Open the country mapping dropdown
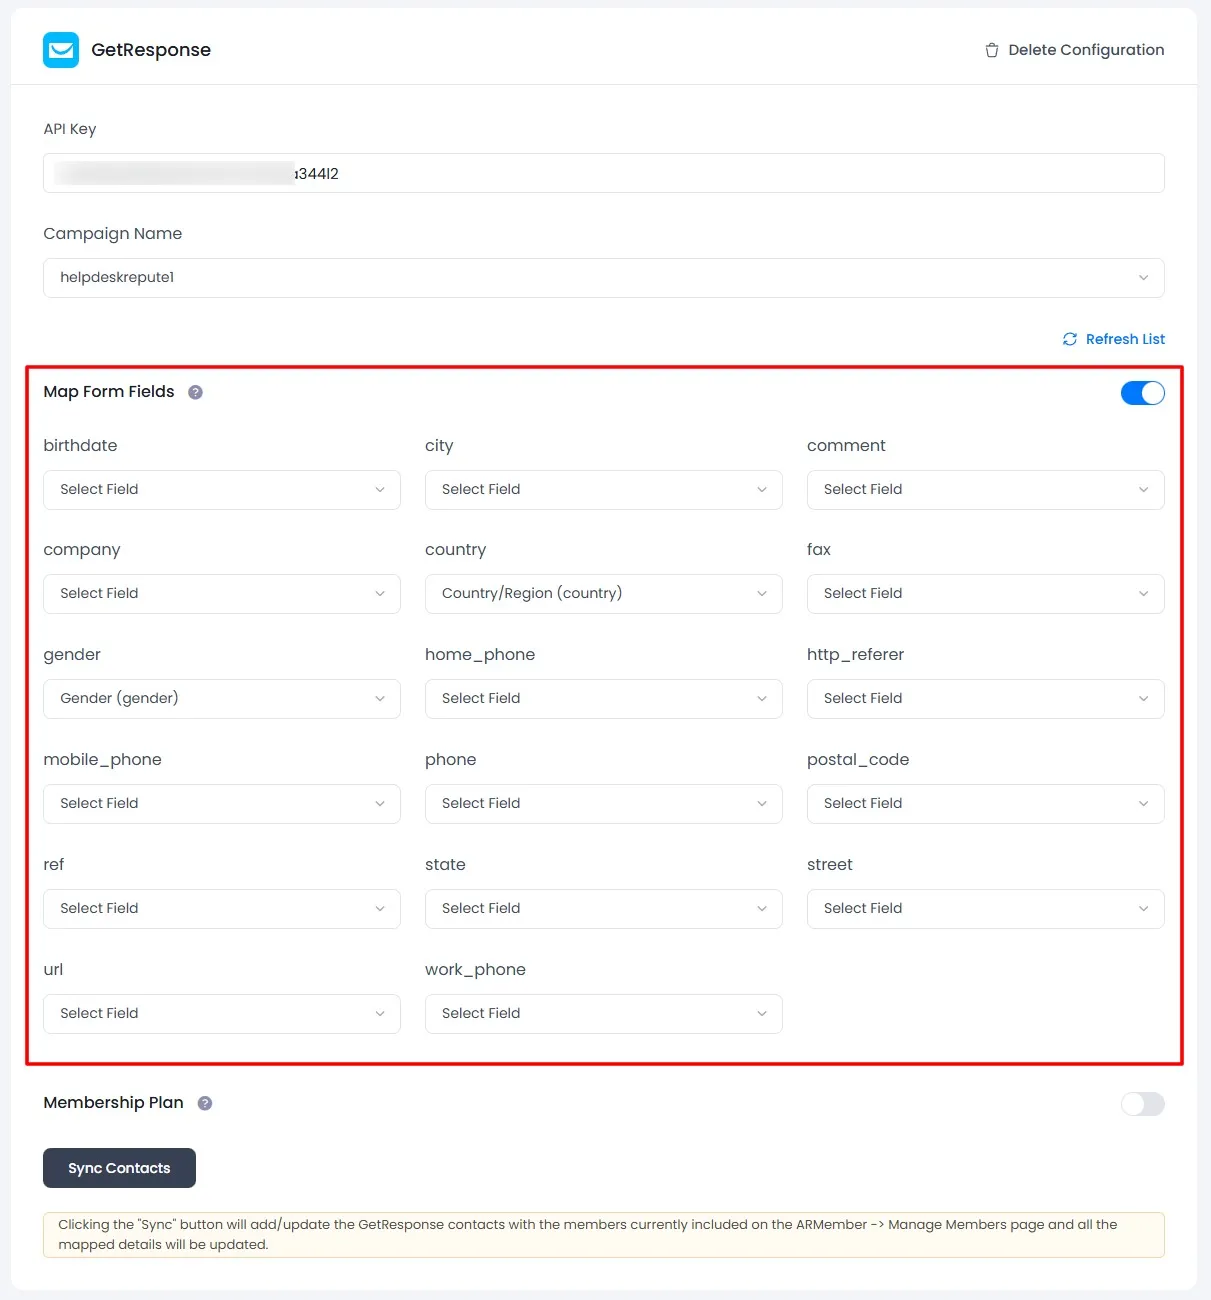1211x1300 pixels. pyautogui.click(x=603, y=594)
